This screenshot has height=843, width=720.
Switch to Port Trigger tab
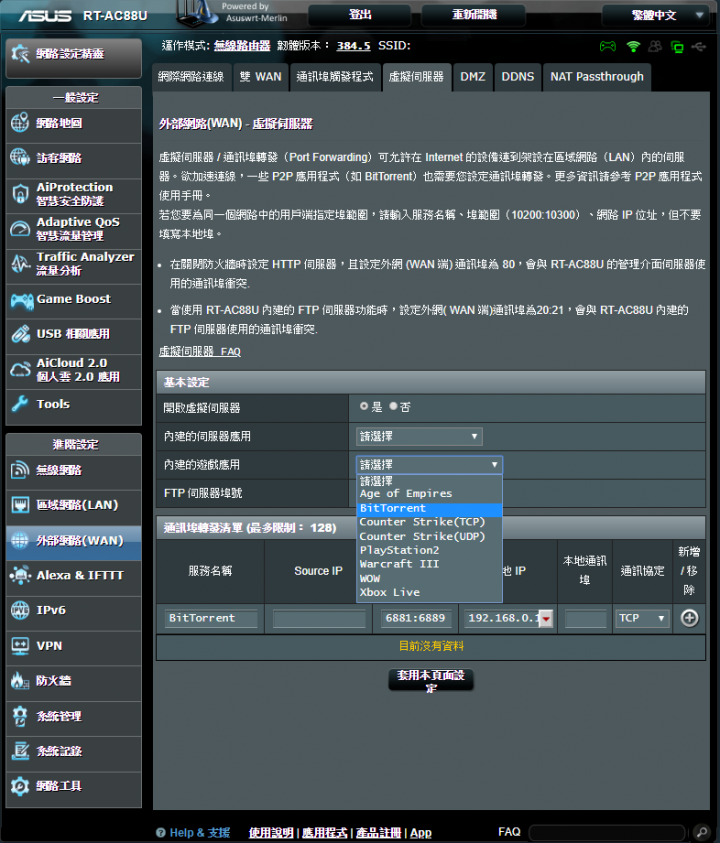[x=335, y=77]
